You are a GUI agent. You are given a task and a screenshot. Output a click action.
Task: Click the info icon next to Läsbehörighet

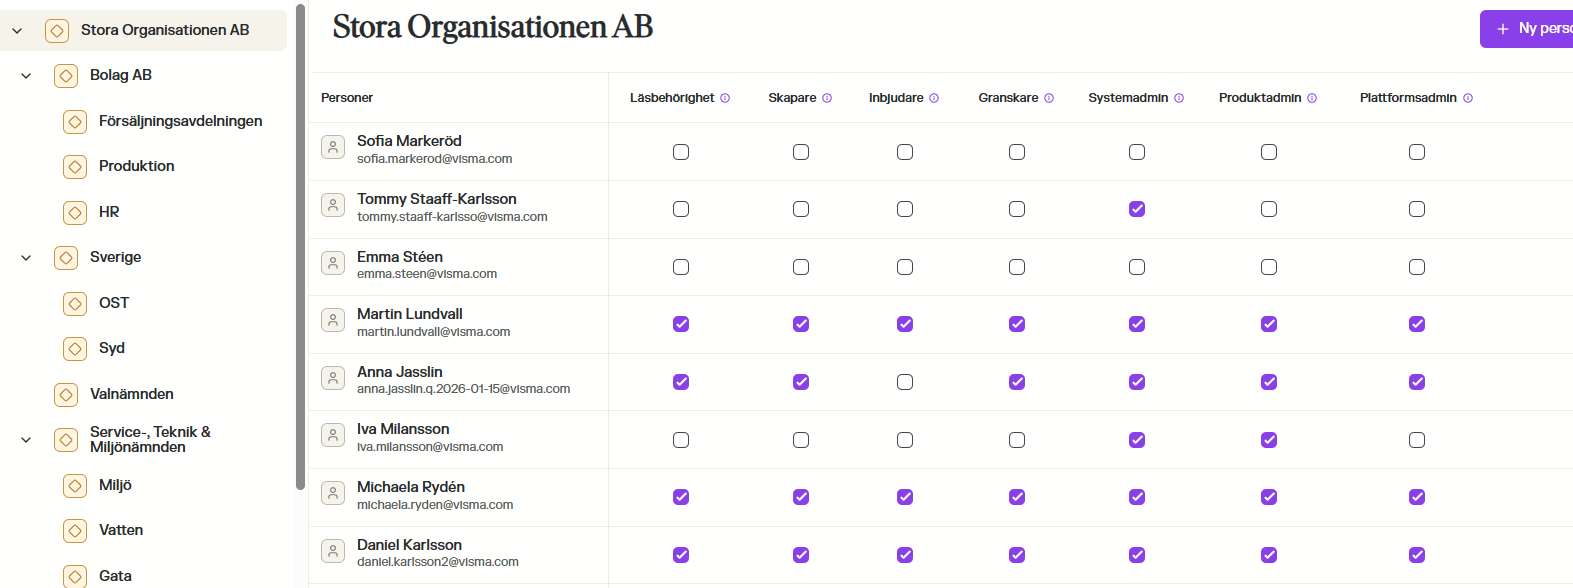725,98
